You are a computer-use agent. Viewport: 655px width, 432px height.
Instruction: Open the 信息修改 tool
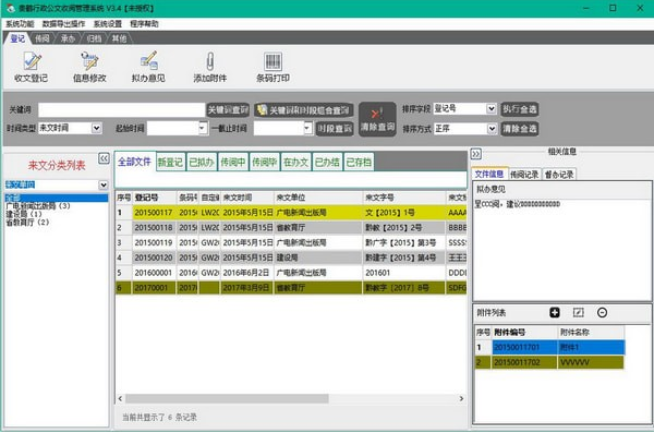tap(89, 67)
